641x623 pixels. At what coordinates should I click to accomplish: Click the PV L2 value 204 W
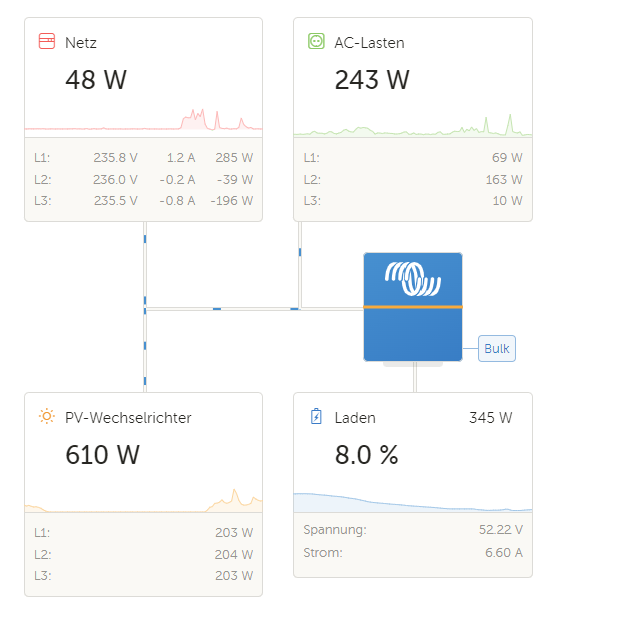tap(234, 554)
